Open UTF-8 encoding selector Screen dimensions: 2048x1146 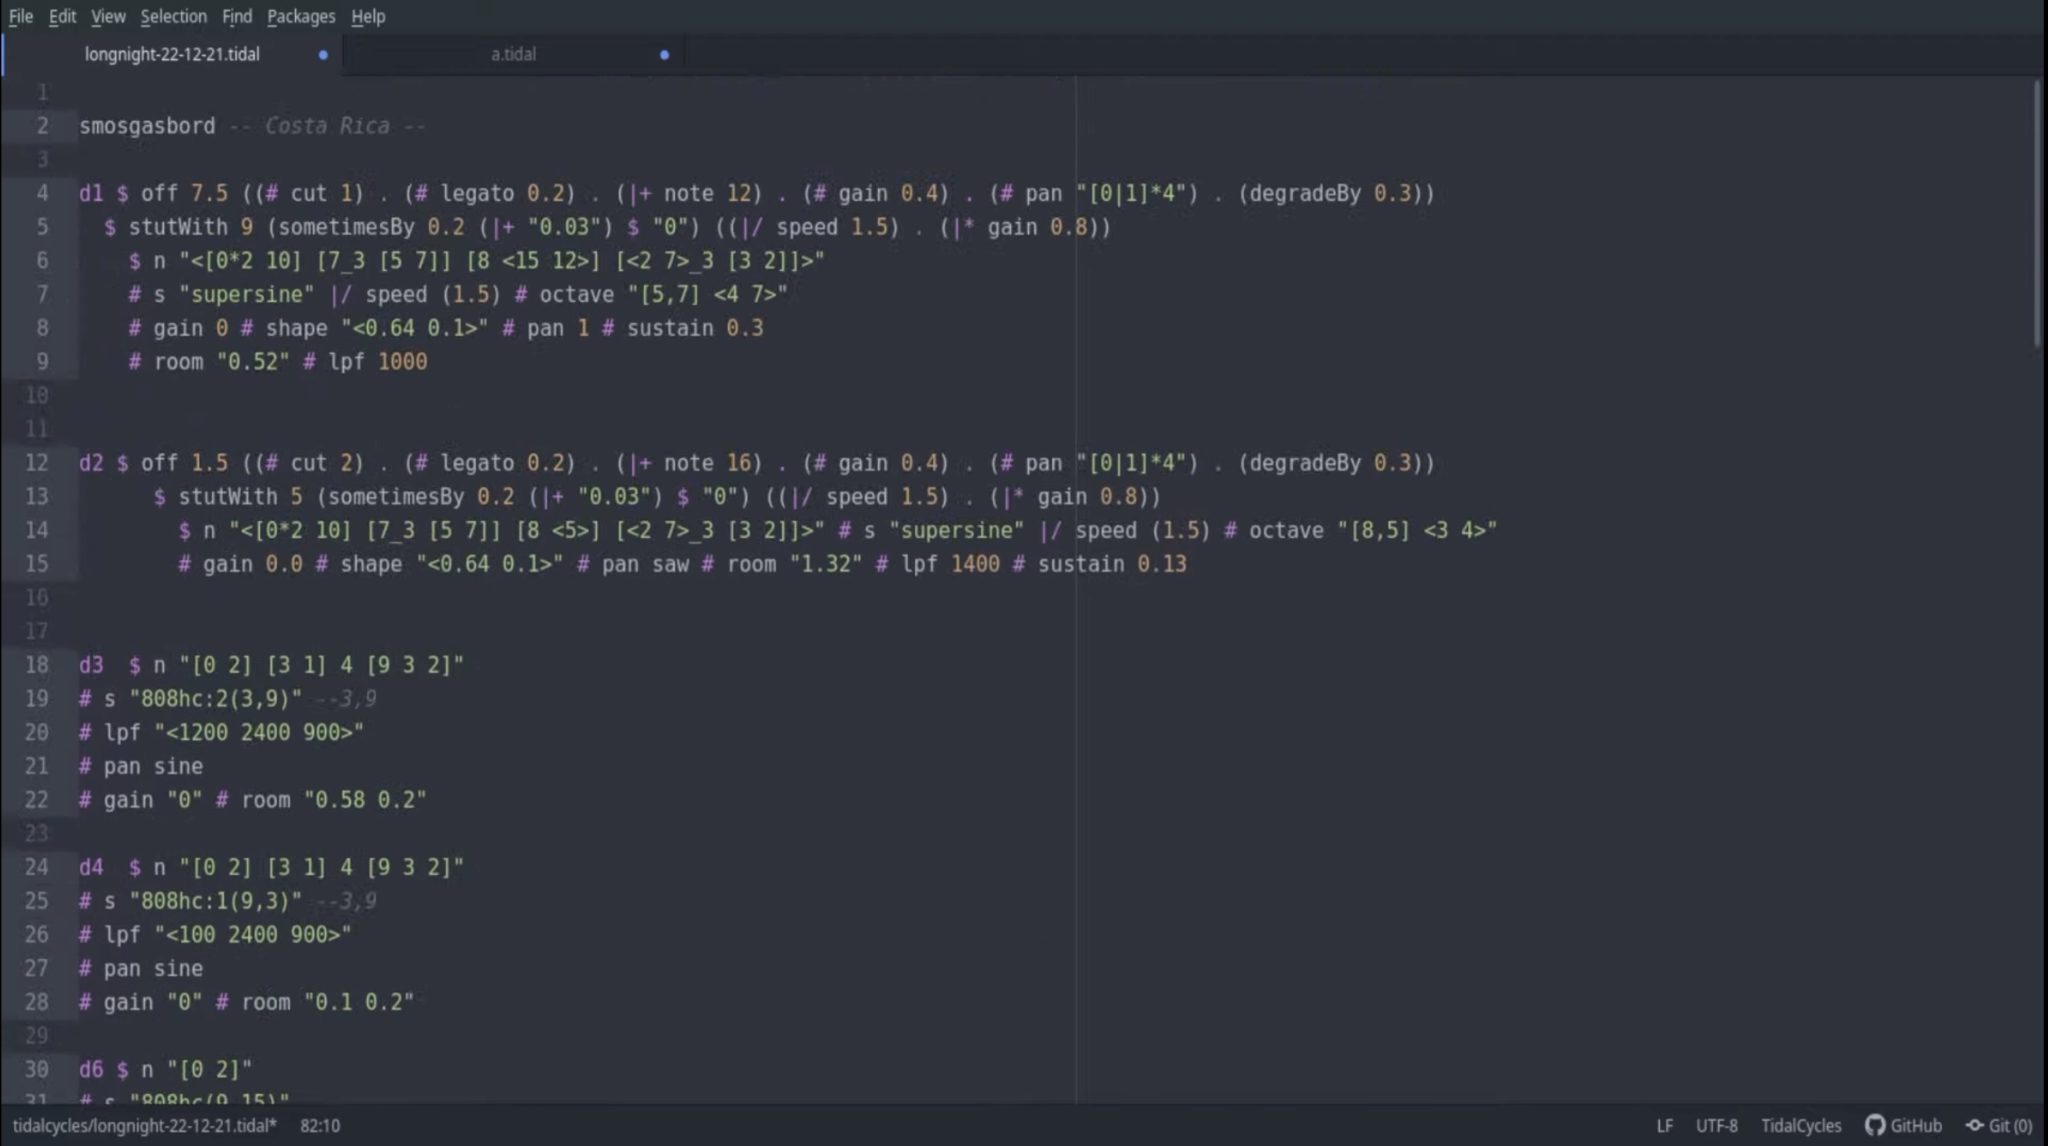1716,1125
